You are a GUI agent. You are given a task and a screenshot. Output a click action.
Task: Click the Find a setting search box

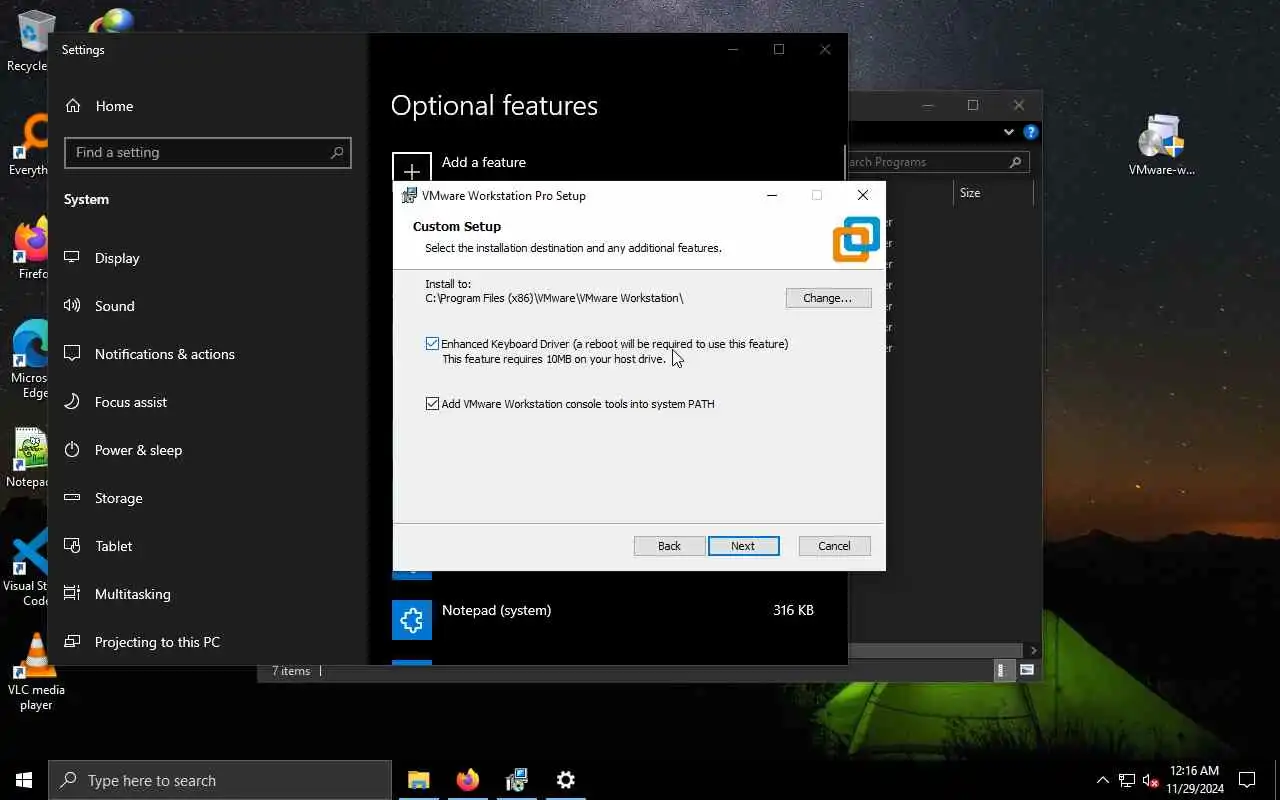click(x=207, y=152)
